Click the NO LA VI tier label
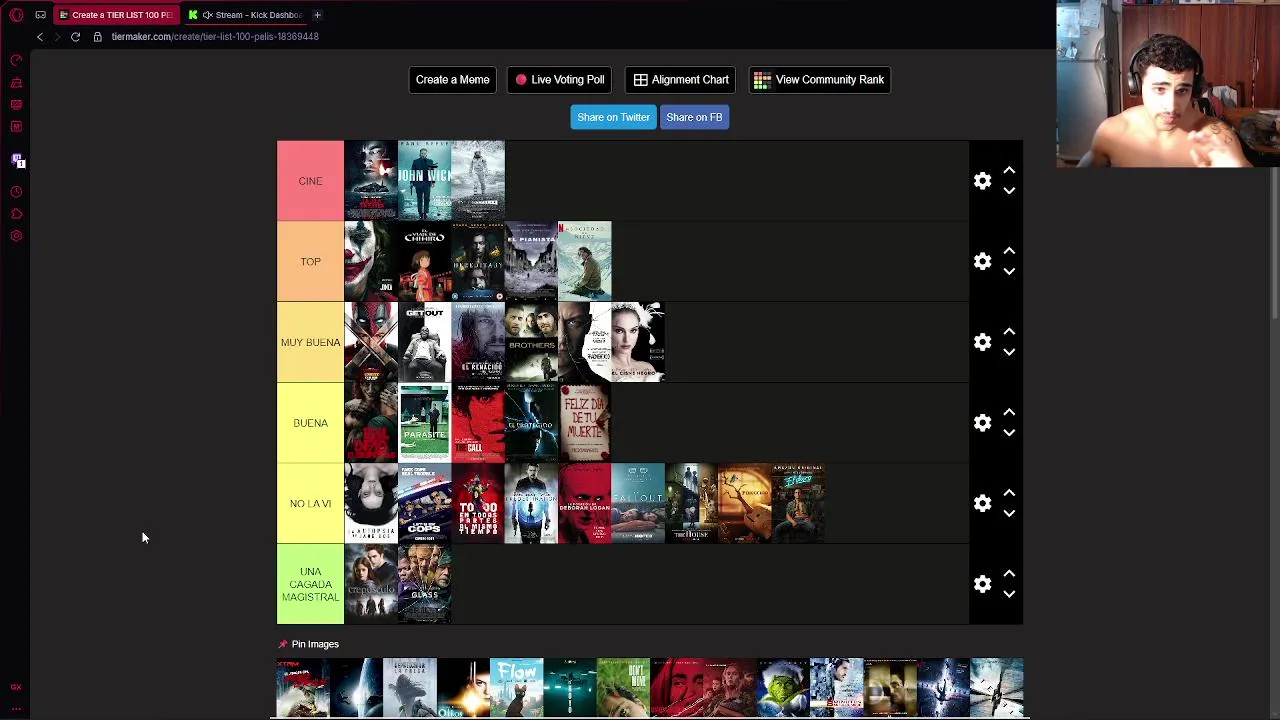Screen dimensions: 1280x720 click(310, 504)
